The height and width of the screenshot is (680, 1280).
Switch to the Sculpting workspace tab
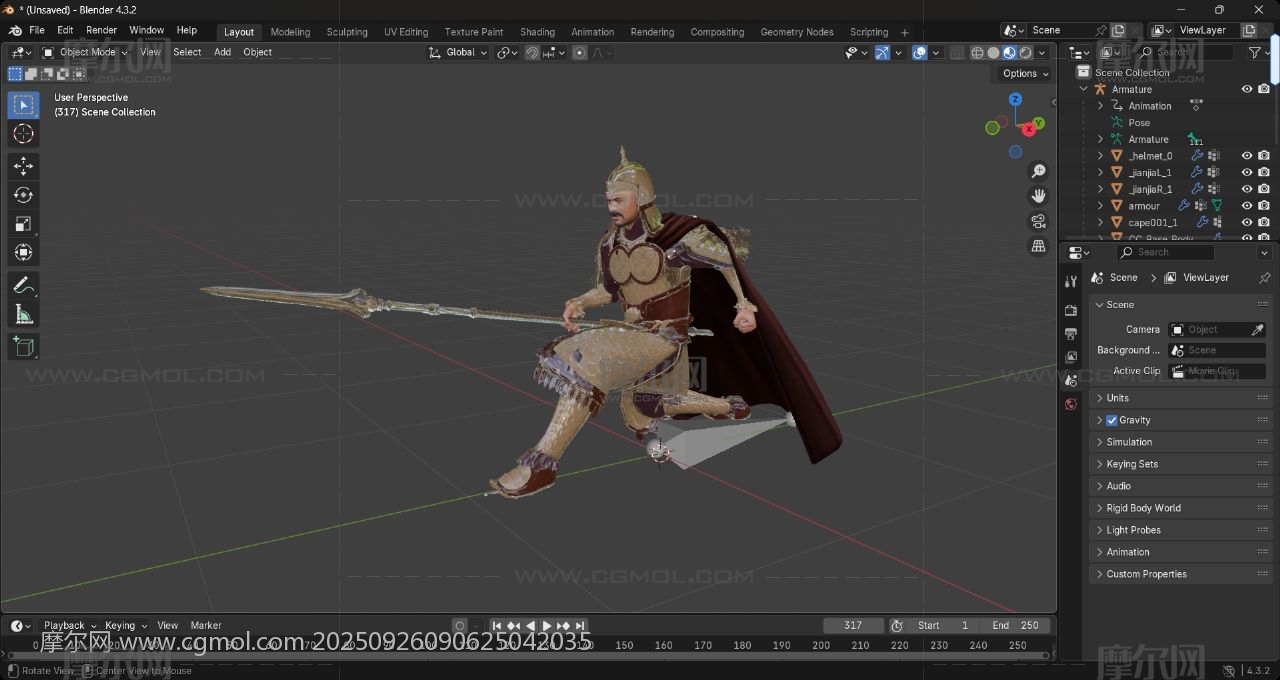tap(347, 32)
